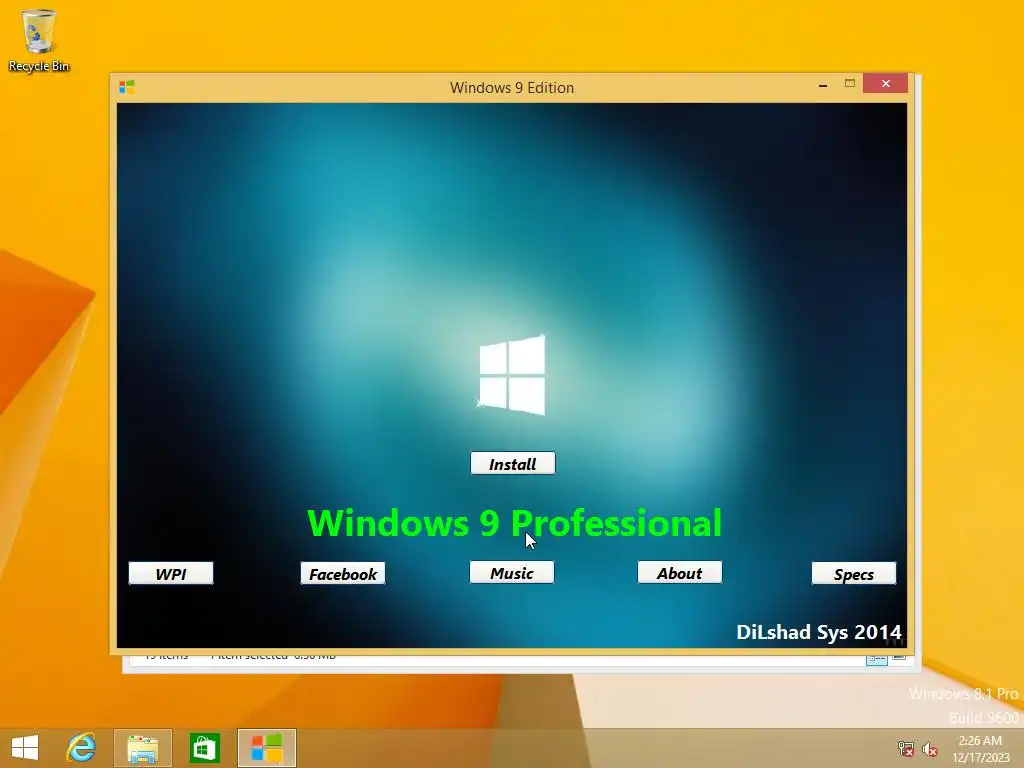1024x768 pixels.
Task: Maximize the Windows 9 Edition window
Action: coord(850,84)
